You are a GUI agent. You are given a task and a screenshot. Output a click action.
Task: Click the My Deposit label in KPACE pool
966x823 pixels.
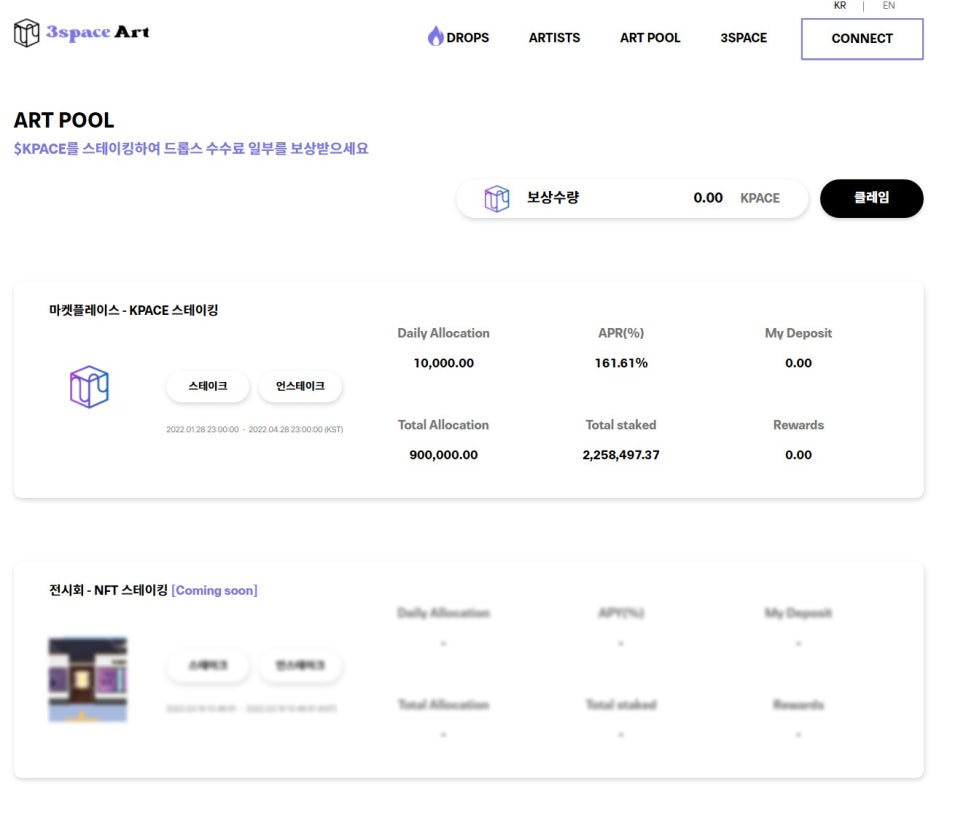(798, 333)
